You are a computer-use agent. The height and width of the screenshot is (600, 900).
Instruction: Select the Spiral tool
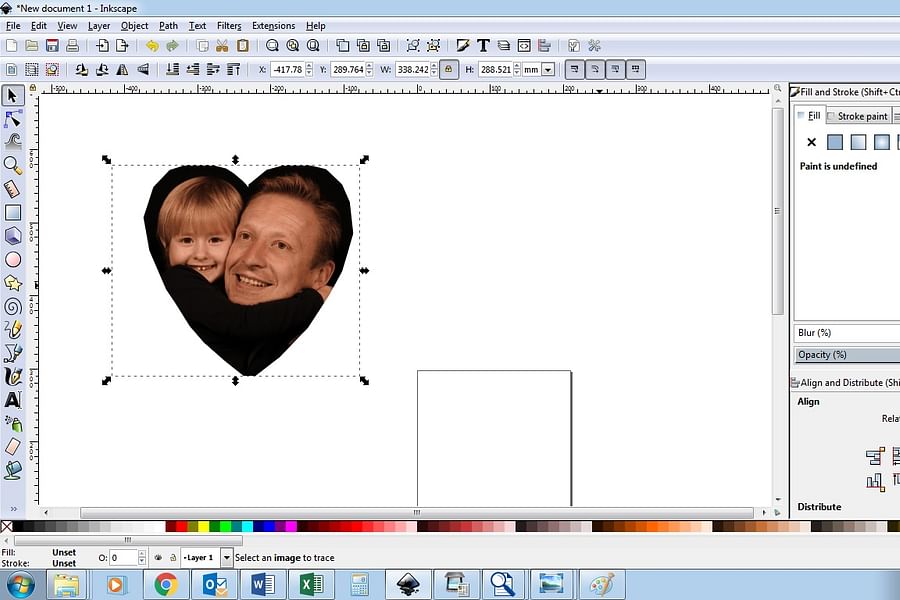point(12,306)
